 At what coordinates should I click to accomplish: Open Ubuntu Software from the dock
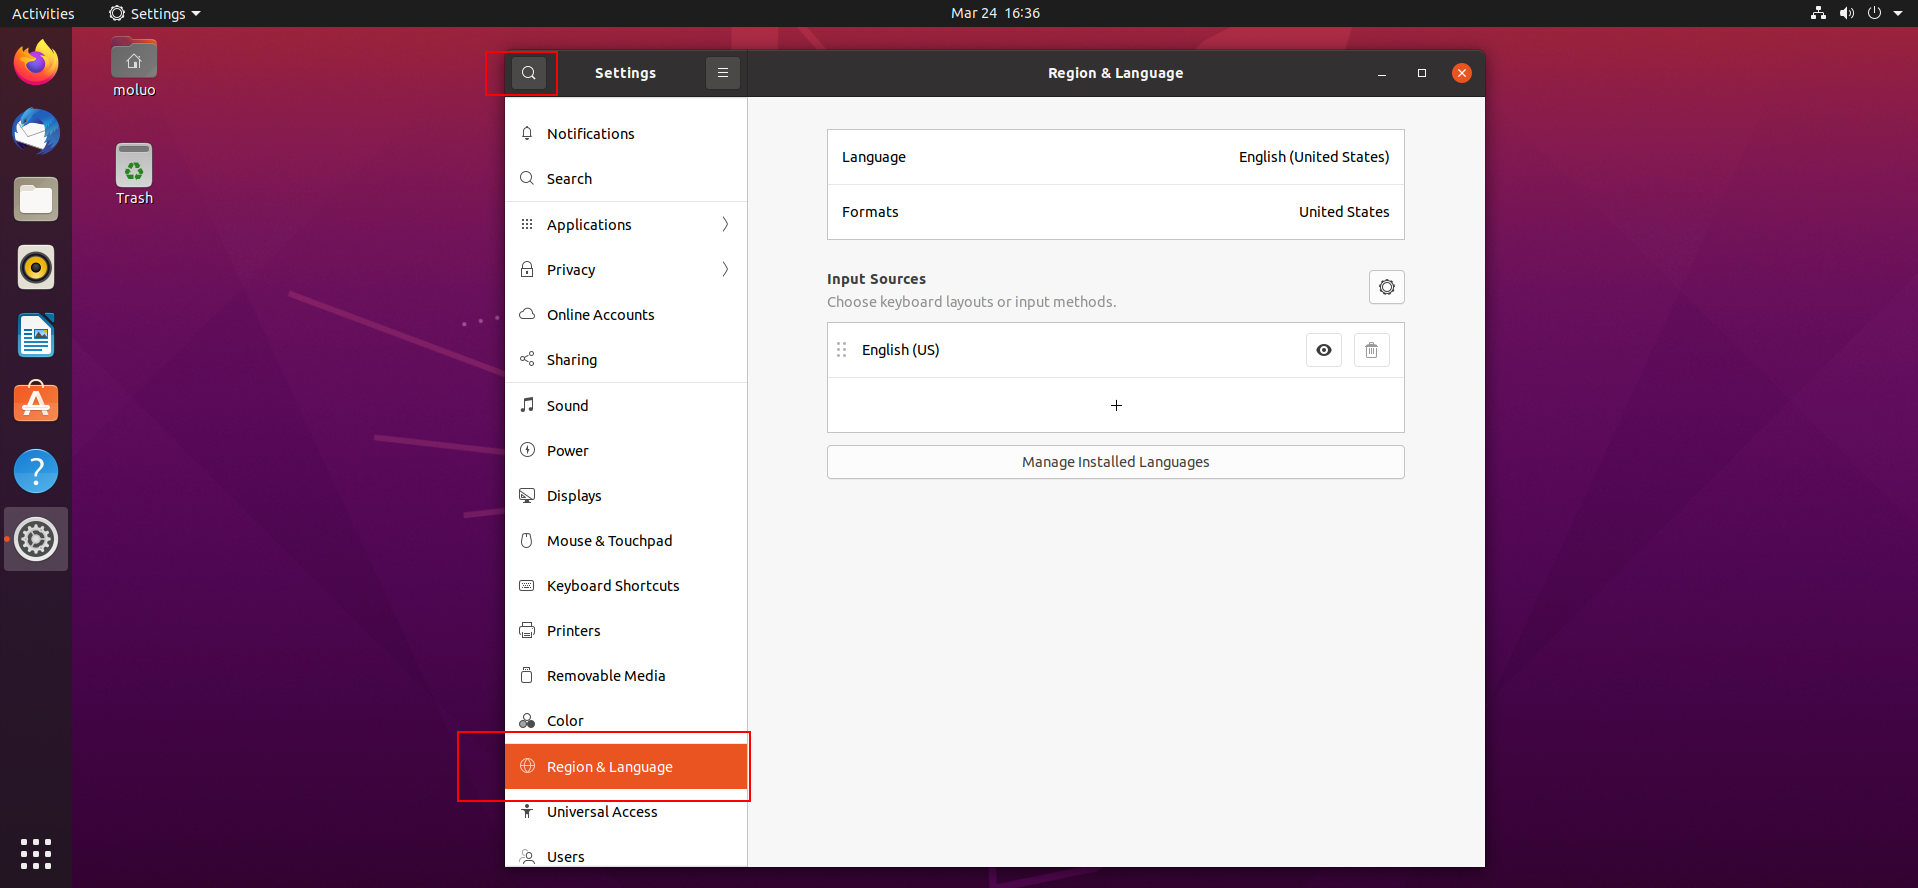click(36, 403)
